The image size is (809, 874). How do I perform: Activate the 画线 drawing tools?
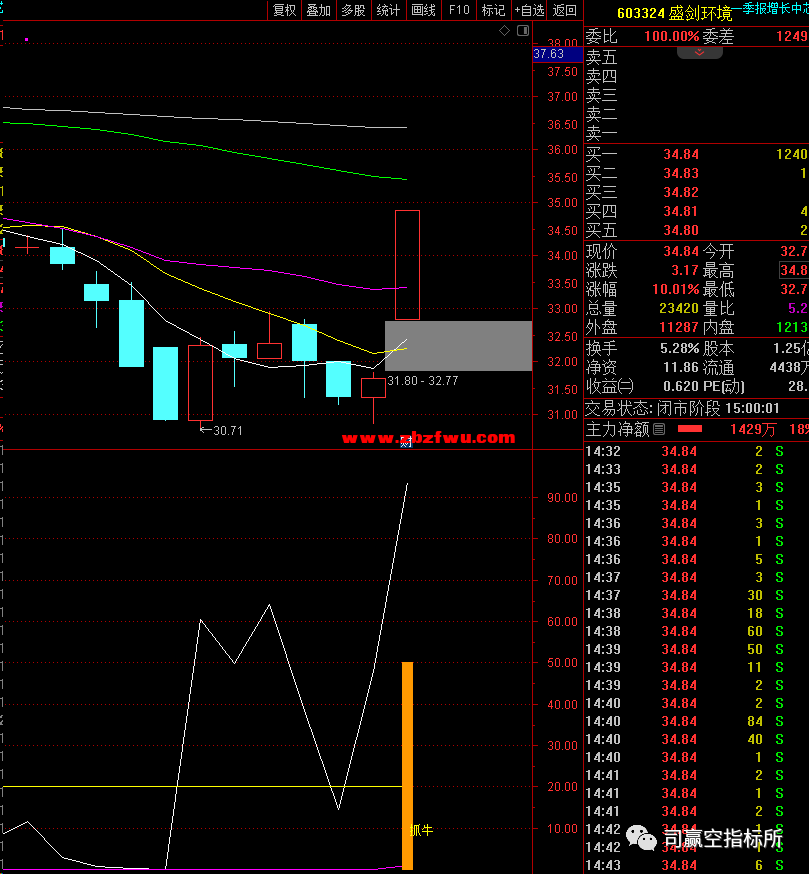(423, 10)
